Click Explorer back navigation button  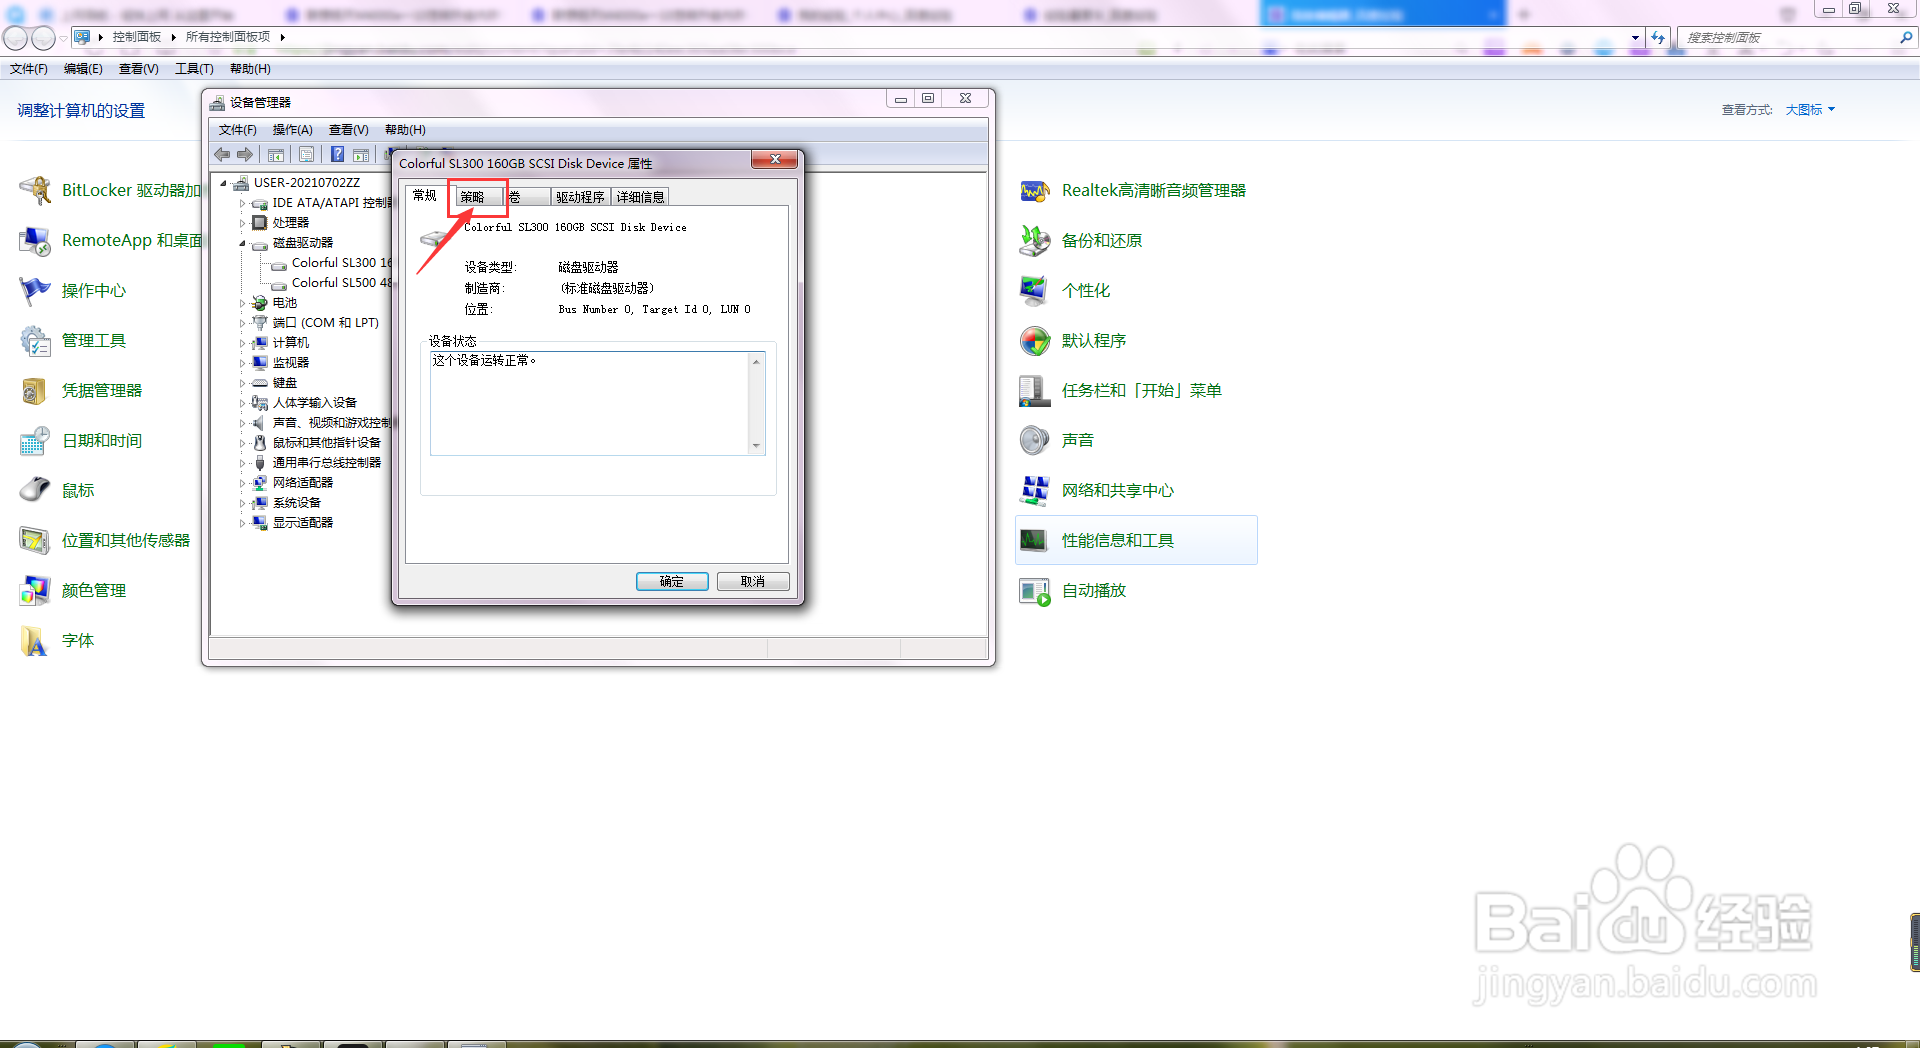(15, 38)
